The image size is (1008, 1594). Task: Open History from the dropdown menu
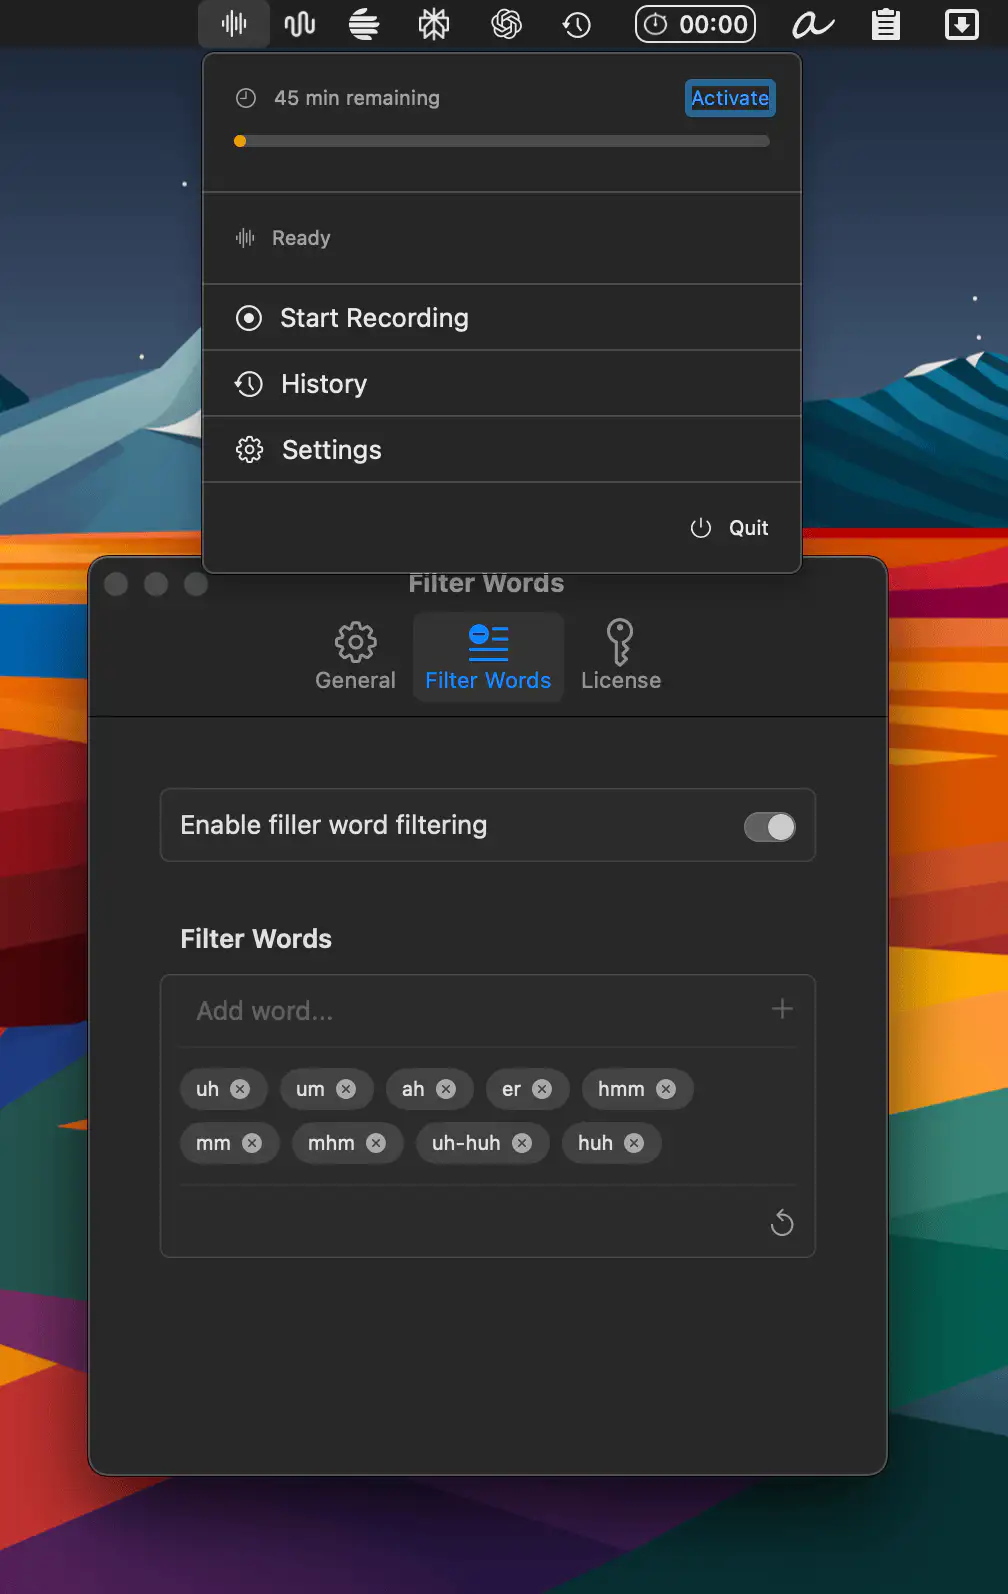(323, 384)
